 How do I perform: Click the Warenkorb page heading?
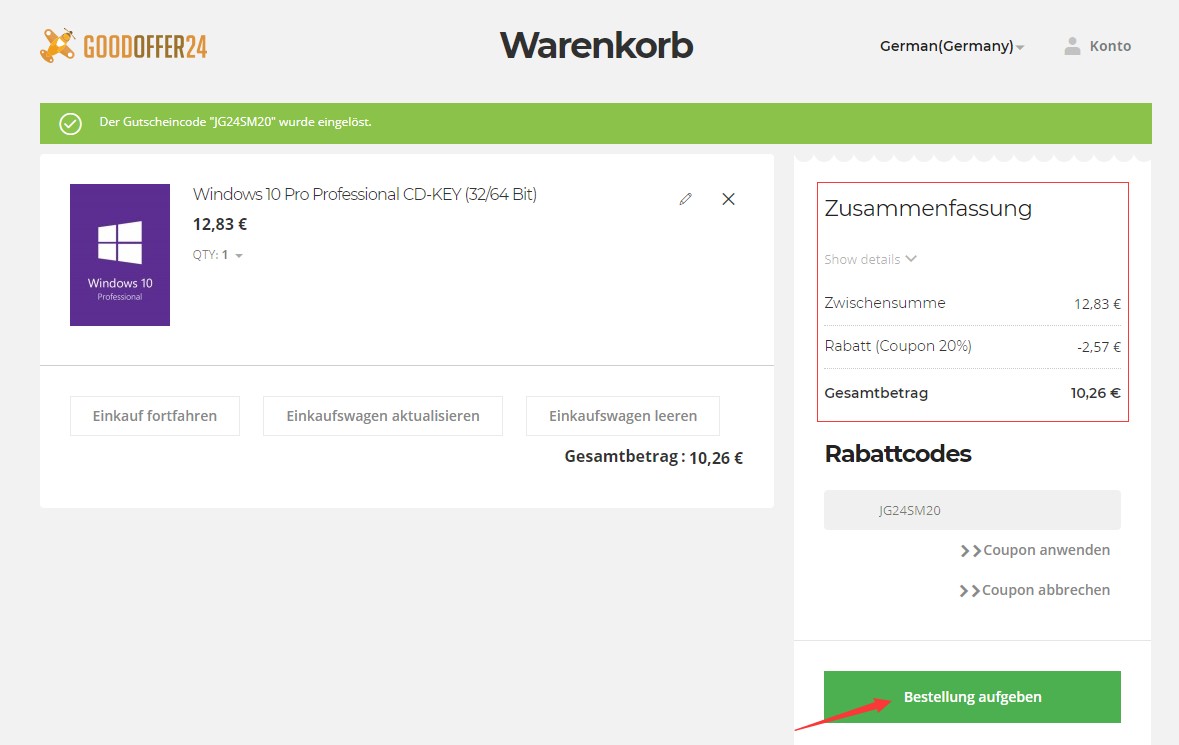click(x=596, y=45)
